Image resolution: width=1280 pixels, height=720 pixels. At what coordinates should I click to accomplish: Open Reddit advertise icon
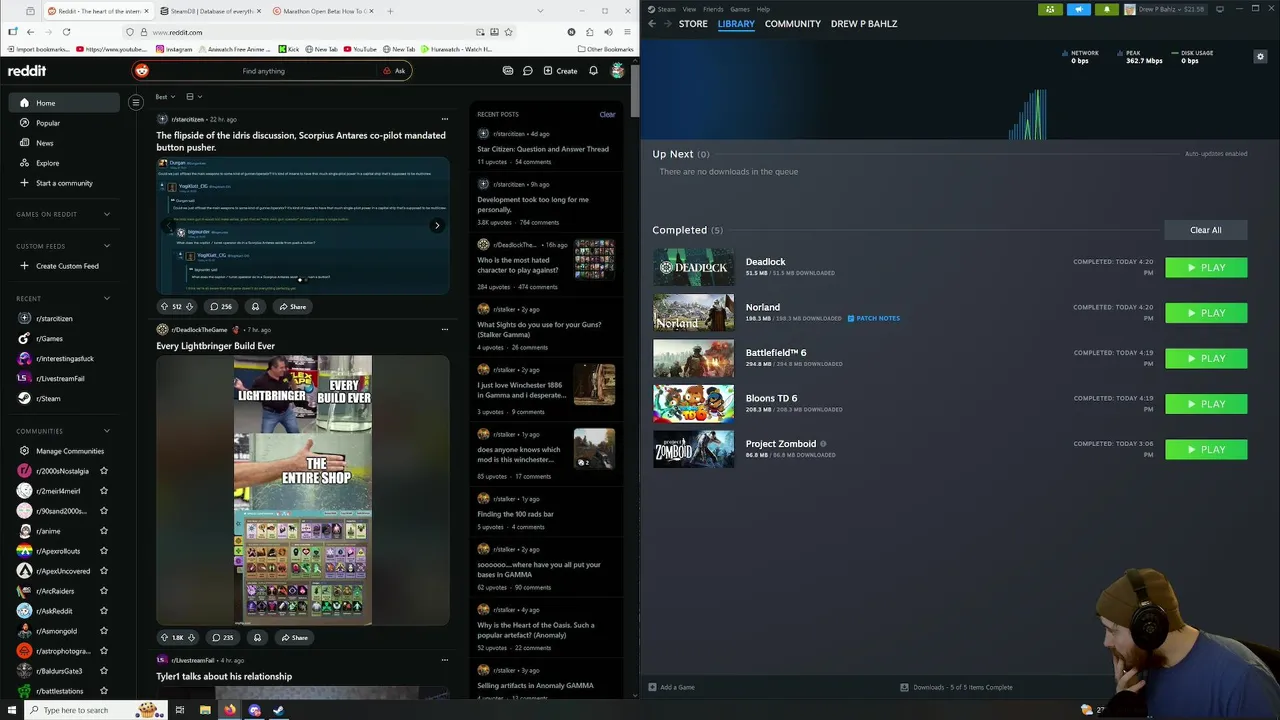(x=508, y=71)
